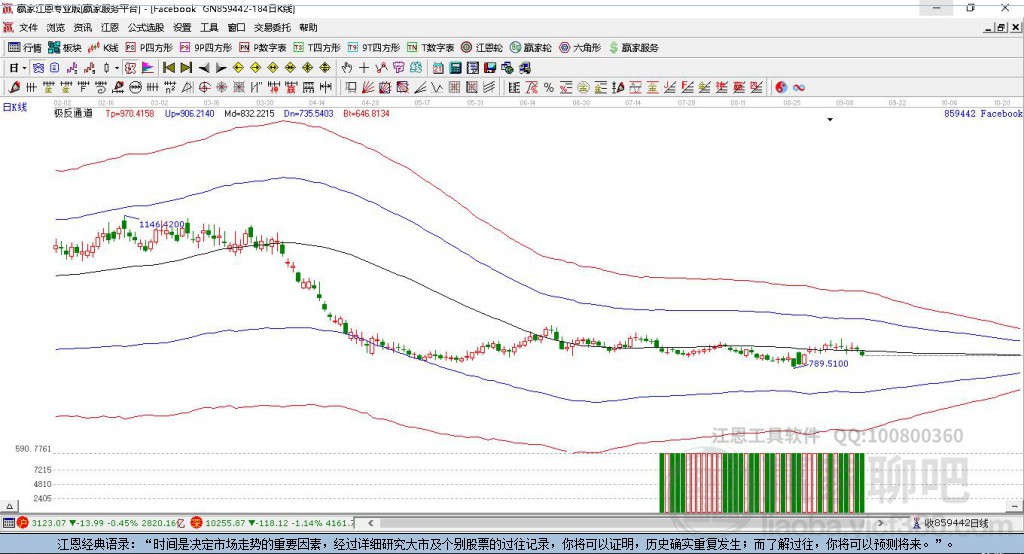The height and width of the screenshot is (554, 1024).
Task: Click the colored flag gradient icon
Action: click(x=148, y=68)
